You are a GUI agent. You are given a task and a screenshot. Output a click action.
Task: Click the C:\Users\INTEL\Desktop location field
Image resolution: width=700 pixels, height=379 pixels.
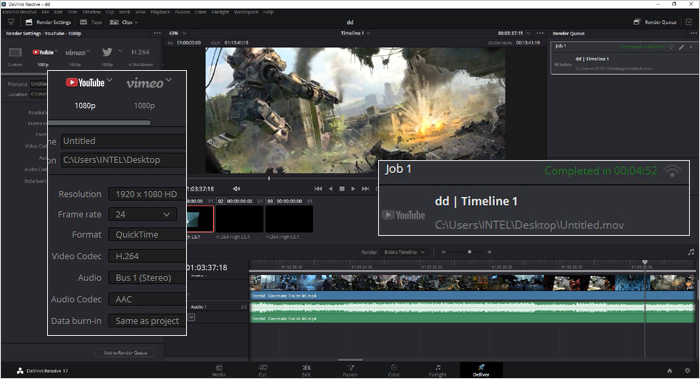coord(123,160)
